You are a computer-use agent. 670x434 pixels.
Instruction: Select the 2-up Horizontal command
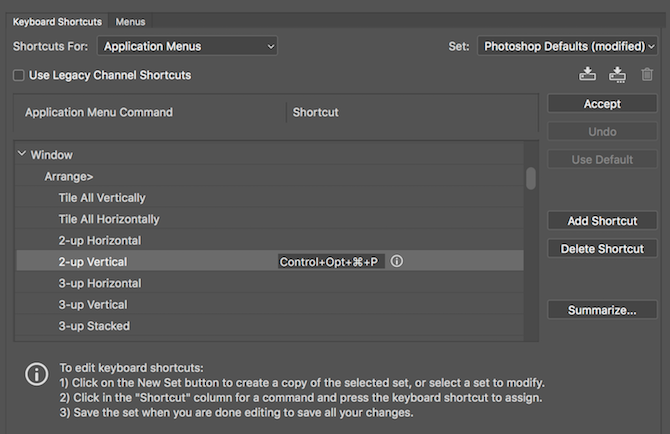(99, 241)
